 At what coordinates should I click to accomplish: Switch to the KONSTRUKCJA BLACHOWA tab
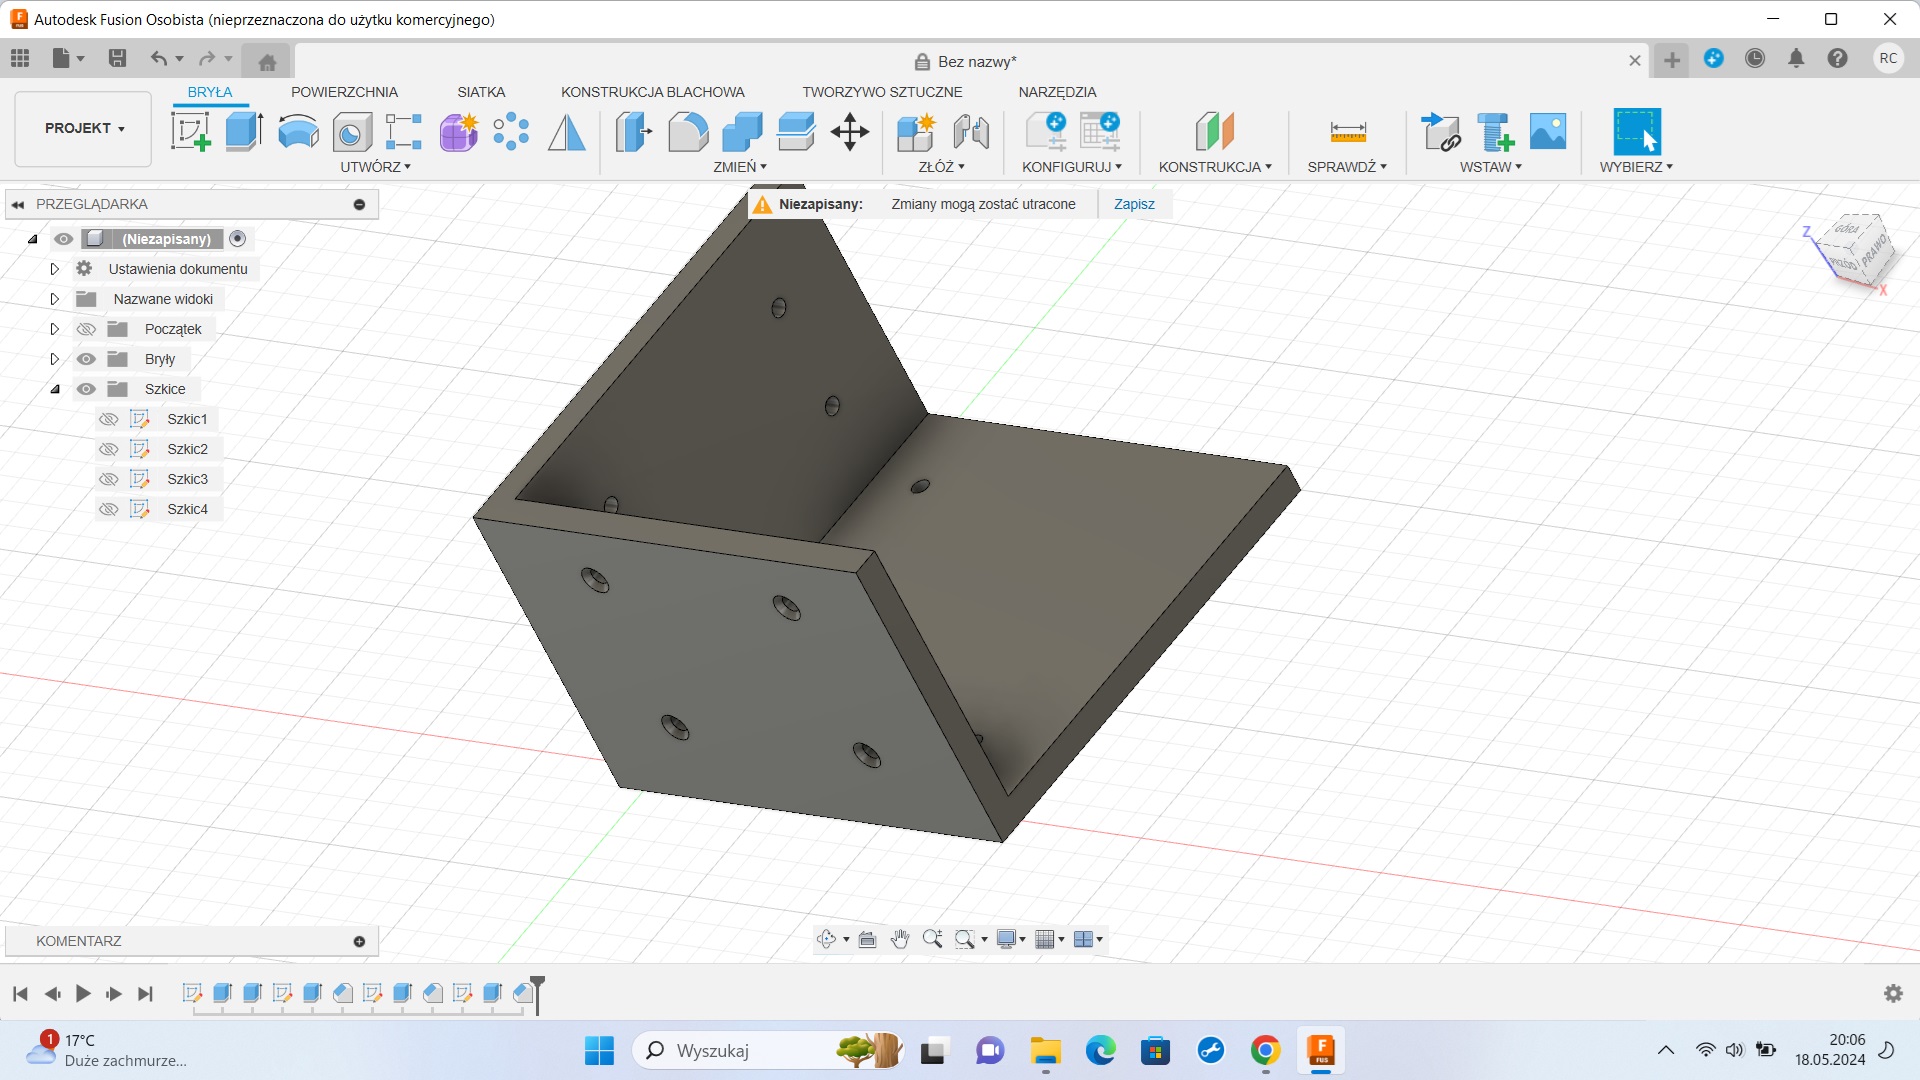pos(654,91)
